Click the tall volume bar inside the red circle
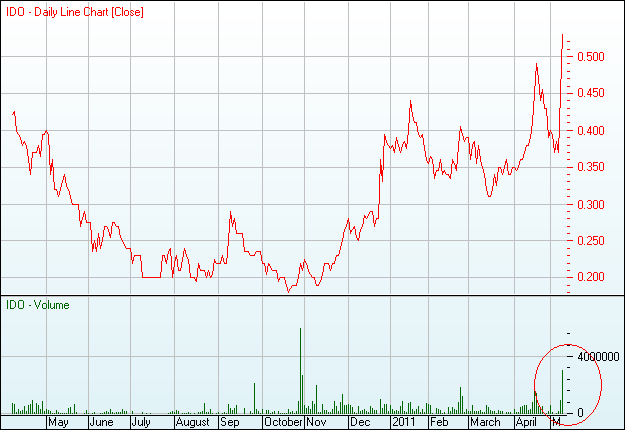This screenshot has height=430, width=625. pos(562,392)
